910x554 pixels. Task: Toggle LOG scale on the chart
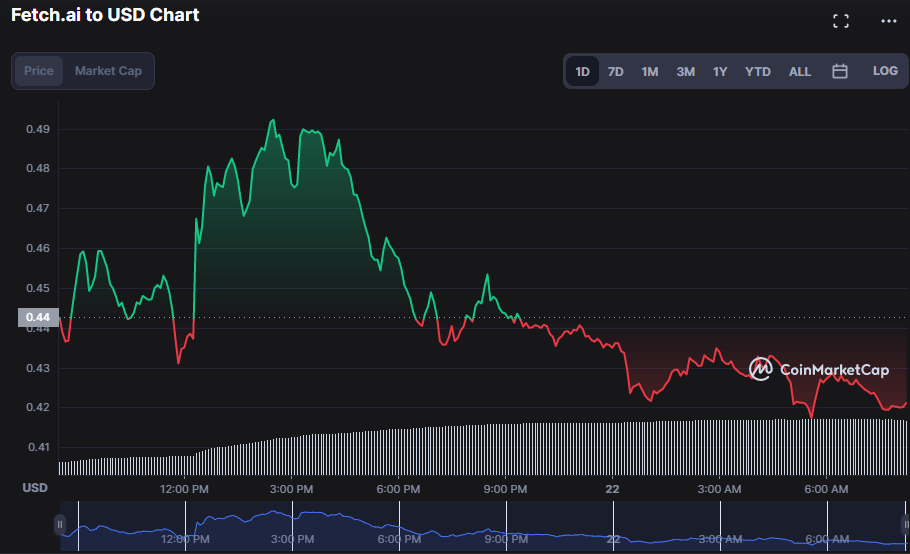(x=885, y=71)
